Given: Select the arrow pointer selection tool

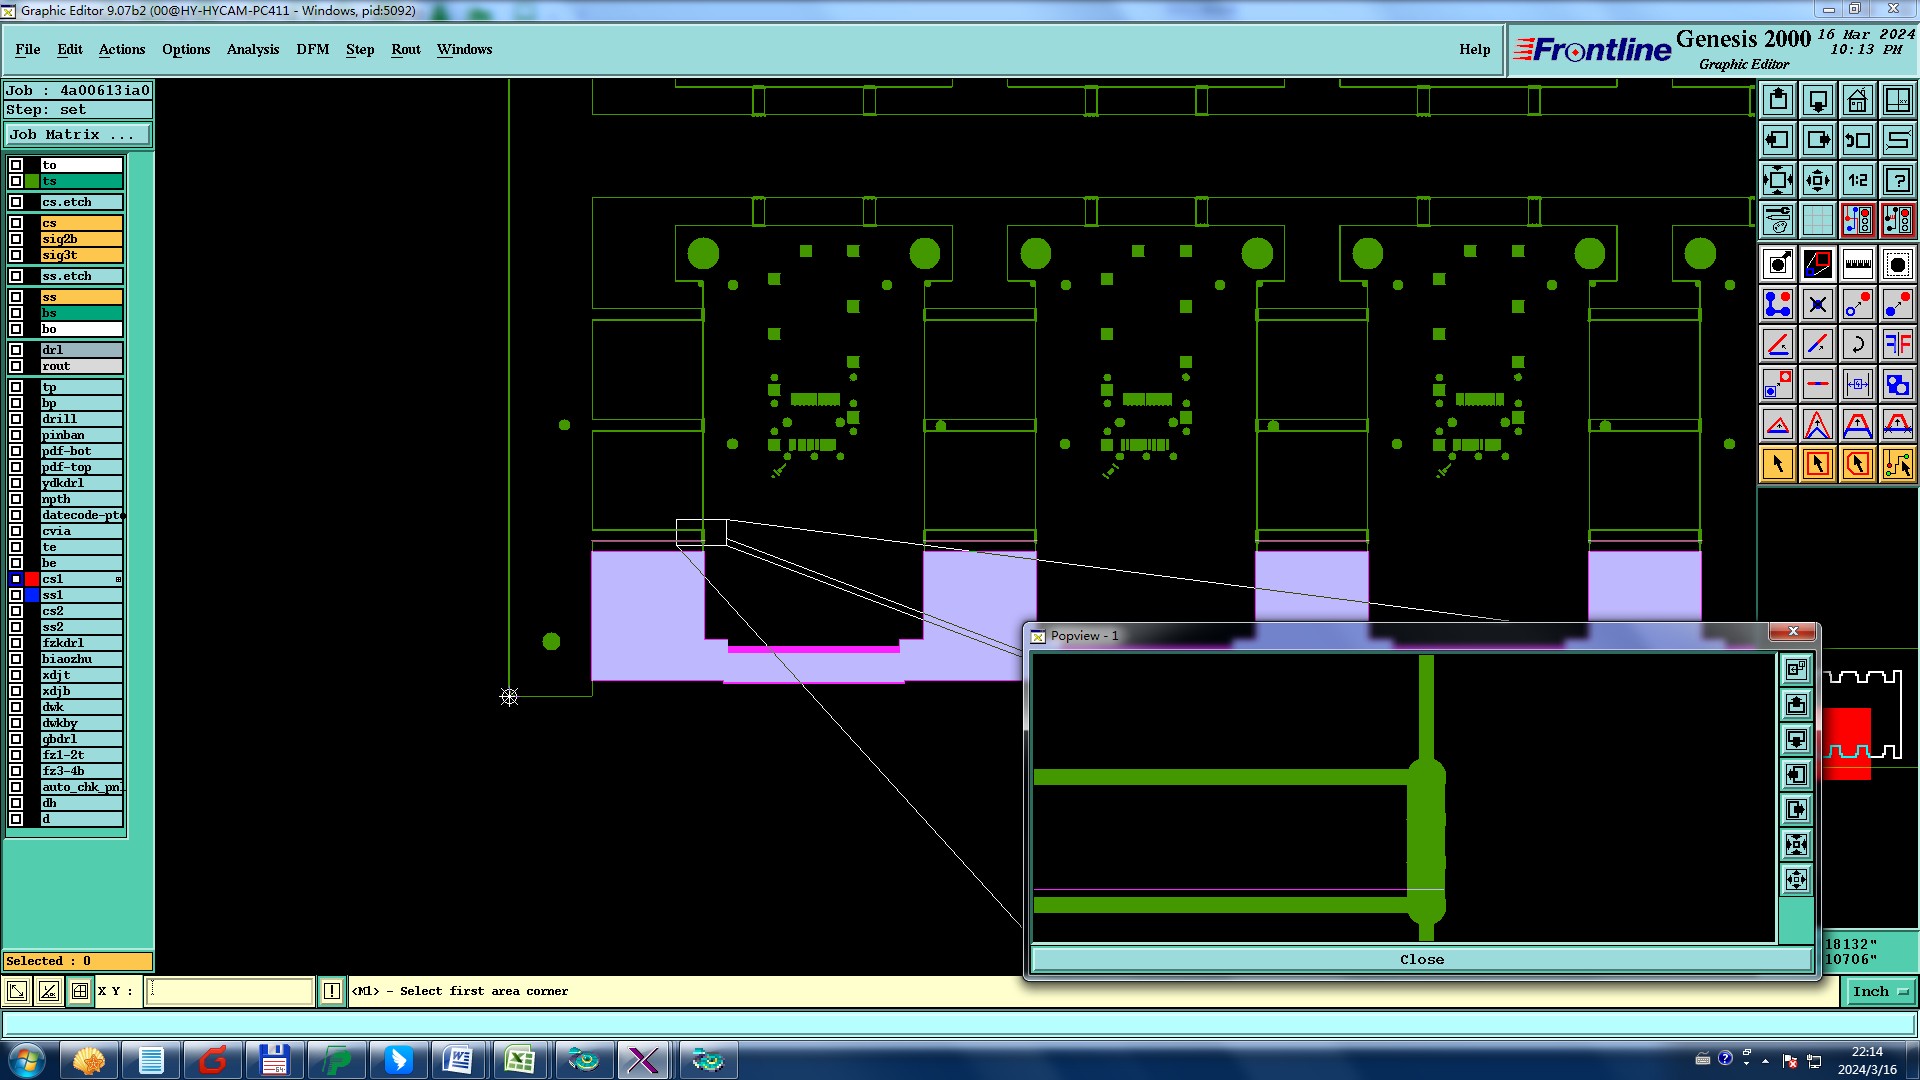Looking at the screenshot, I should point(1777,464).
